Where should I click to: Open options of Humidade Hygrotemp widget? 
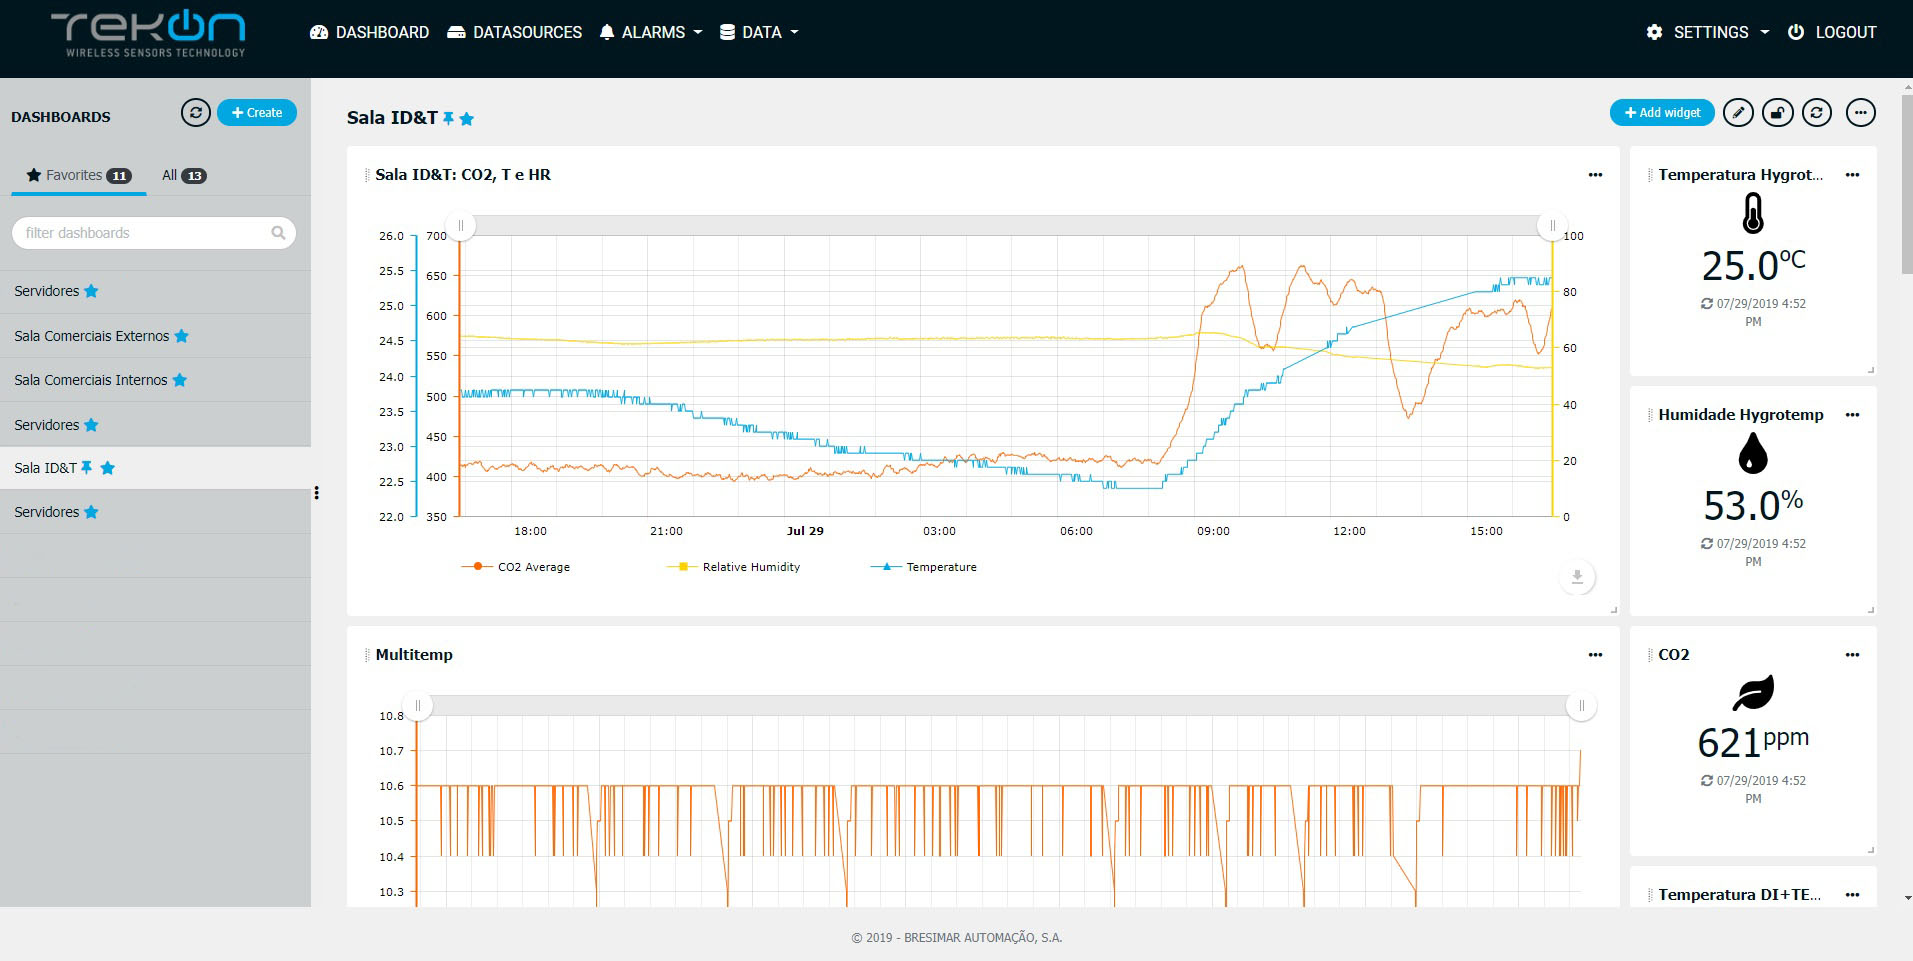(x=1852, y=415)
